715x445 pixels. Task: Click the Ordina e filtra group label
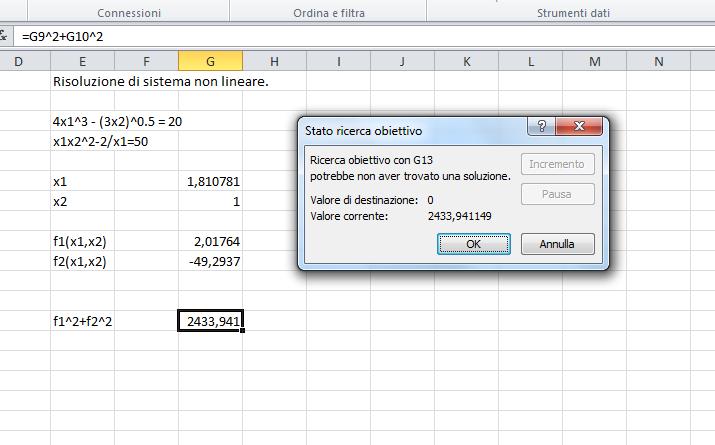point(327,14)
